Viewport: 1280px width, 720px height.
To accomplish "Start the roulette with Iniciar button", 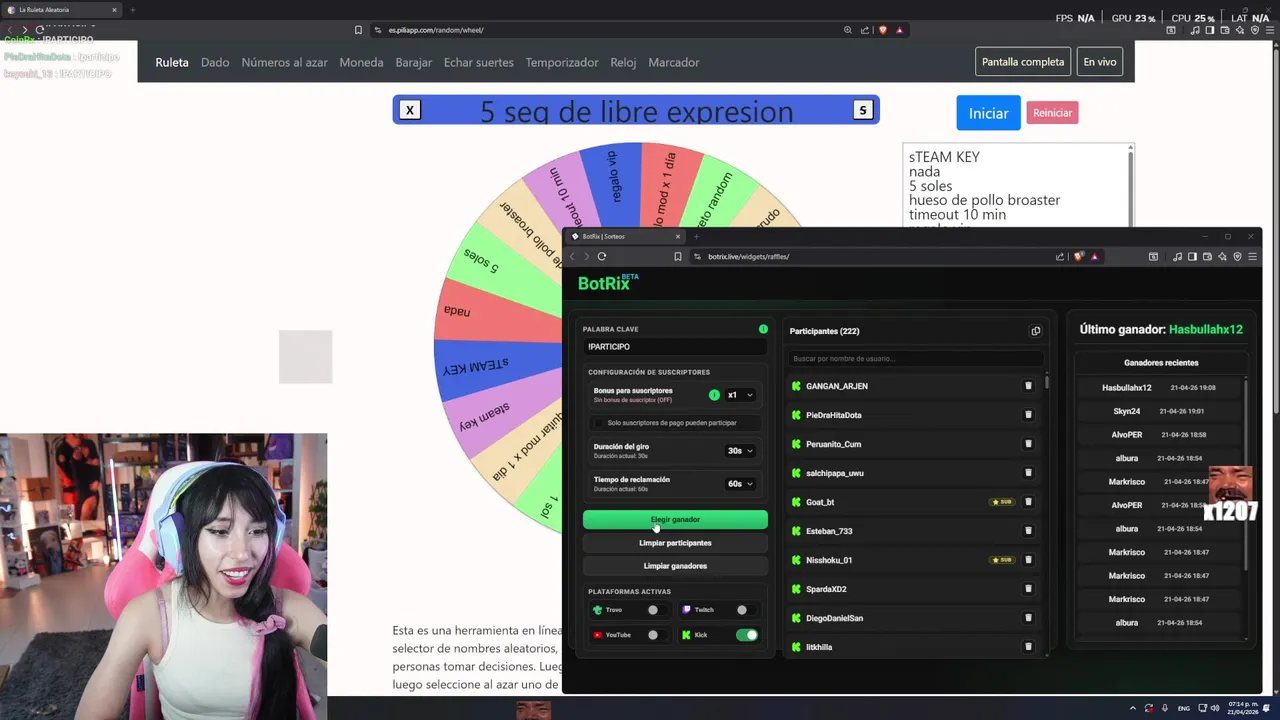I will (x=988, y=113).
